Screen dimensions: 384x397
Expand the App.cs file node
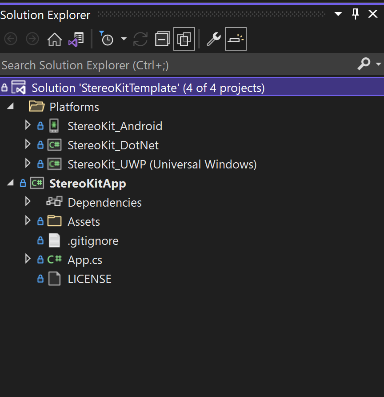pyautogui.click(x=28, y=259)
